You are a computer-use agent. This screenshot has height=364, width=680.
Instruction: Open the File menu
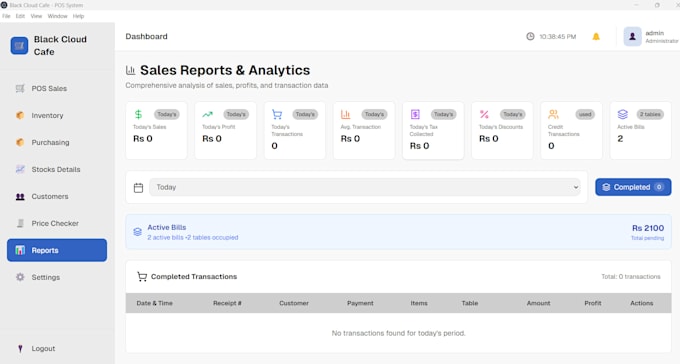6,16
